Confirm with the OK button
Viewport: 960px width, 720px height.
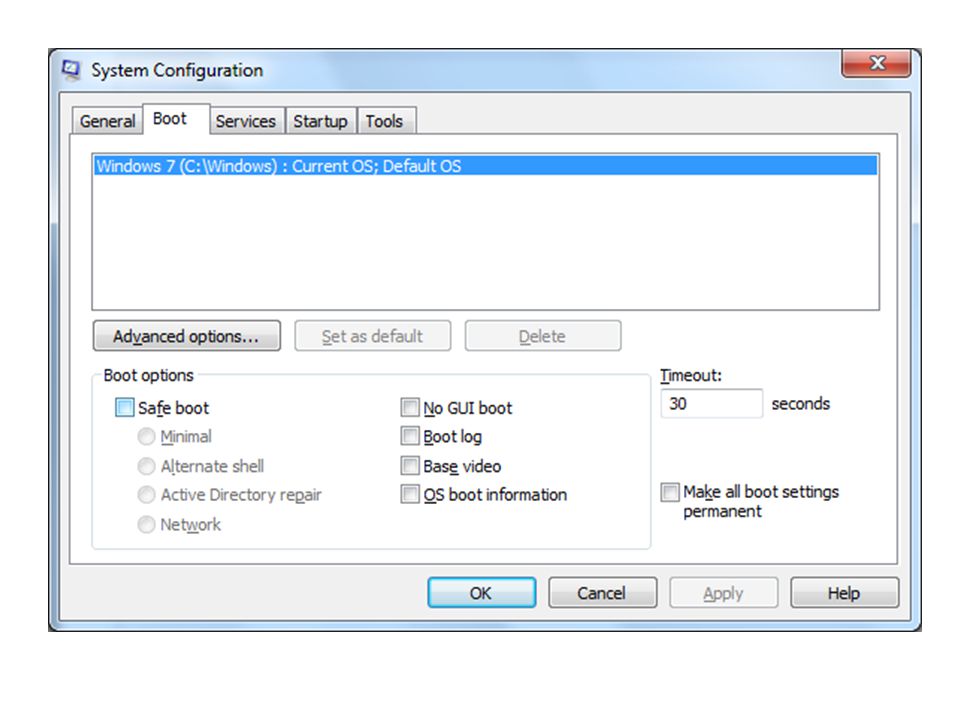pos(481,593)
